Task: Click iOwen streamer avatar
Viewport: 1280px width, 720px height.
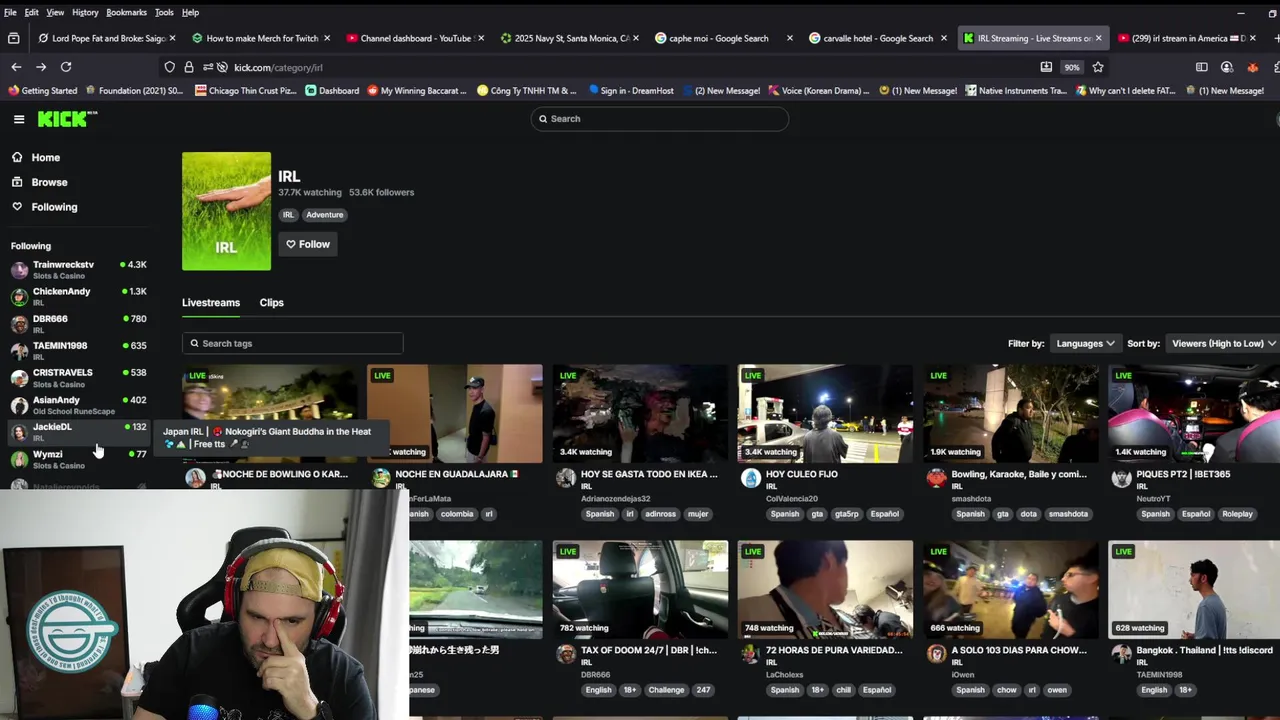Action: coord(936,654)
